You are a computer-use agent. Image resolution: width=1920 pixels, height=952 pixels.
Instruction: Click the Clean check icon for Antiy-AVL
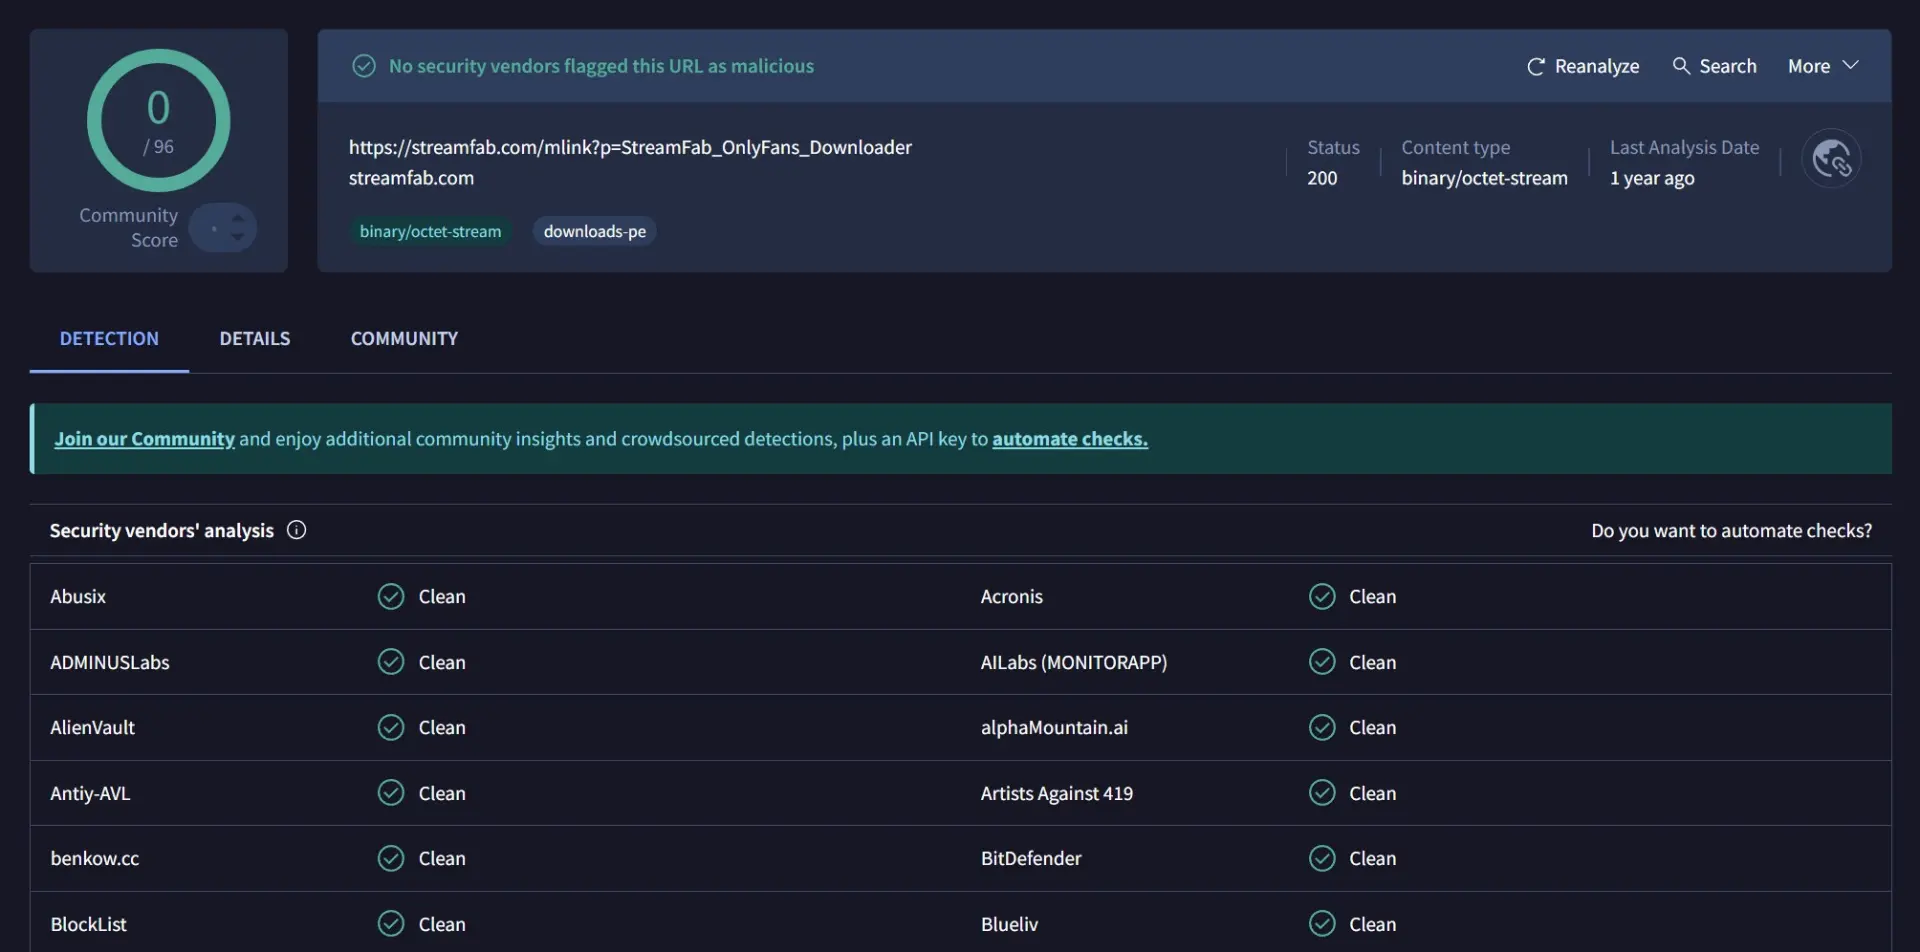[391, 793]
